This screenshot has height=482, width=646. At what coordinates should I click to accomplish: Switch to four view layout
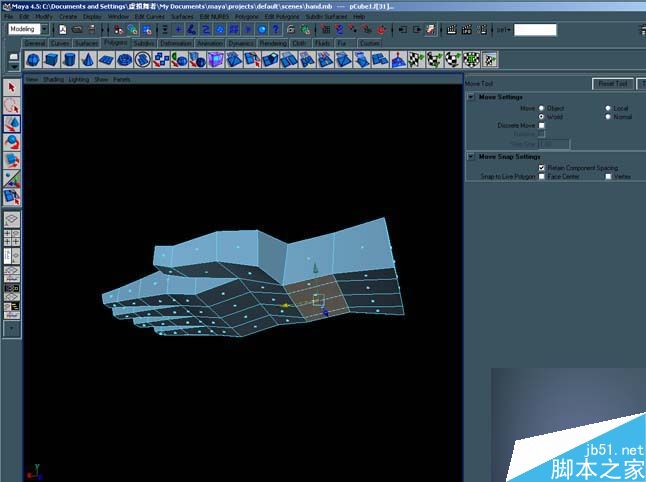12,238
